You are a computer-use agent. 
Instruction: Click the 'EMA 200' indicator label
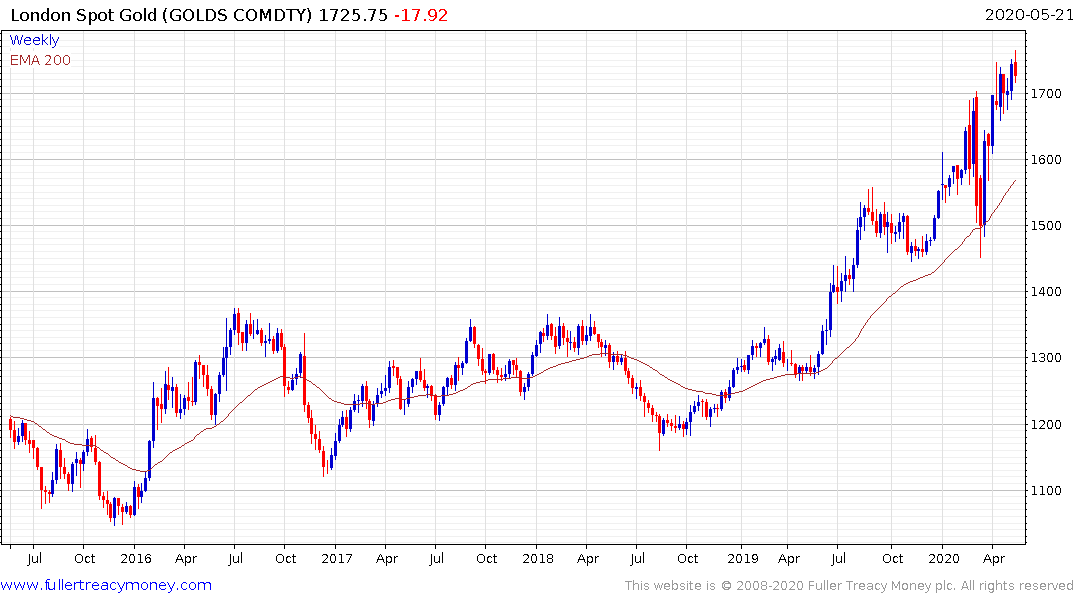pos(40,60)
